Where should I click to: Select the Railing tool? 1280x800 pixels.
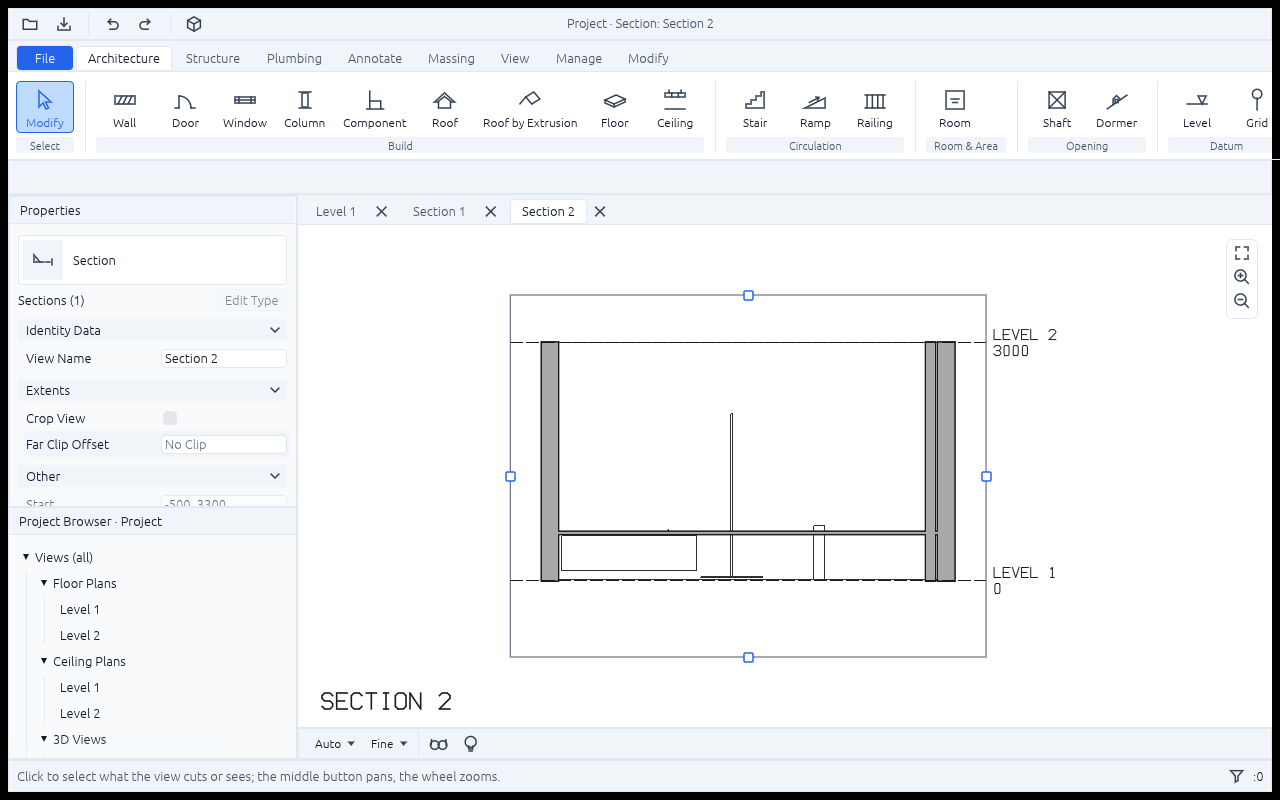pyautogui.click(x=875, y=108)
